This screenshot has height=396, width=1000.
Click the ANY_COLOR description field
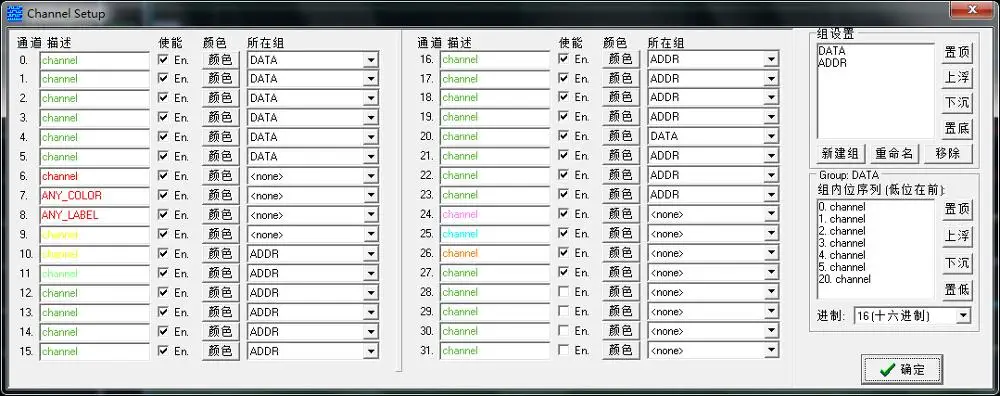(94, 196)
